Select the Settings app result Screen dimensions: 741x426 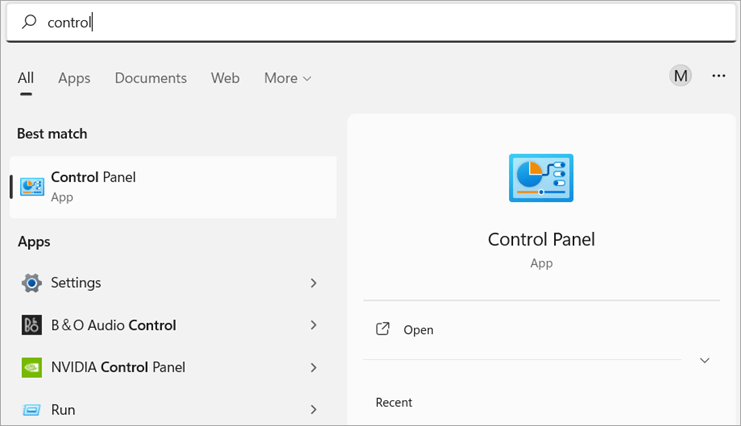173,283
